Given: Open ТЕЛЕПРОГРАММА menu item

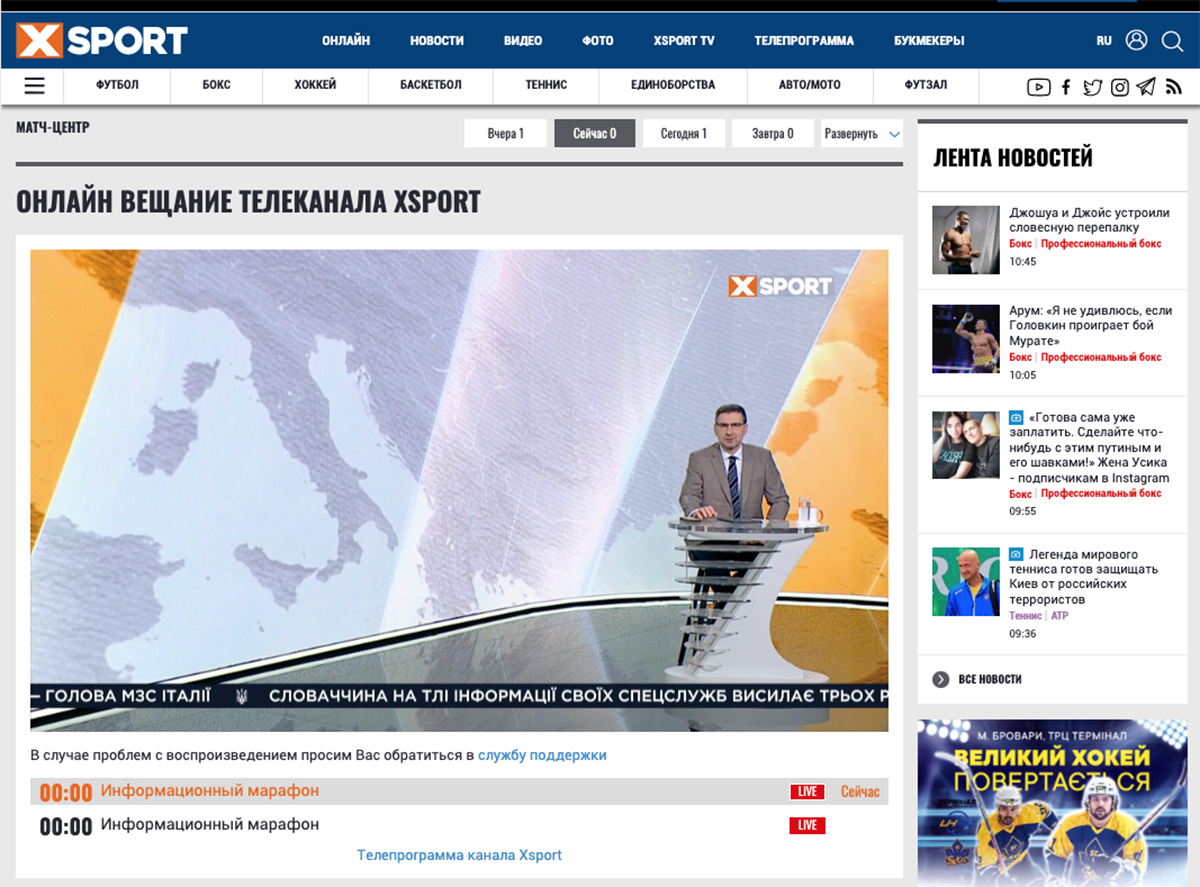Looking at the screenshot, I should point(804,41).
